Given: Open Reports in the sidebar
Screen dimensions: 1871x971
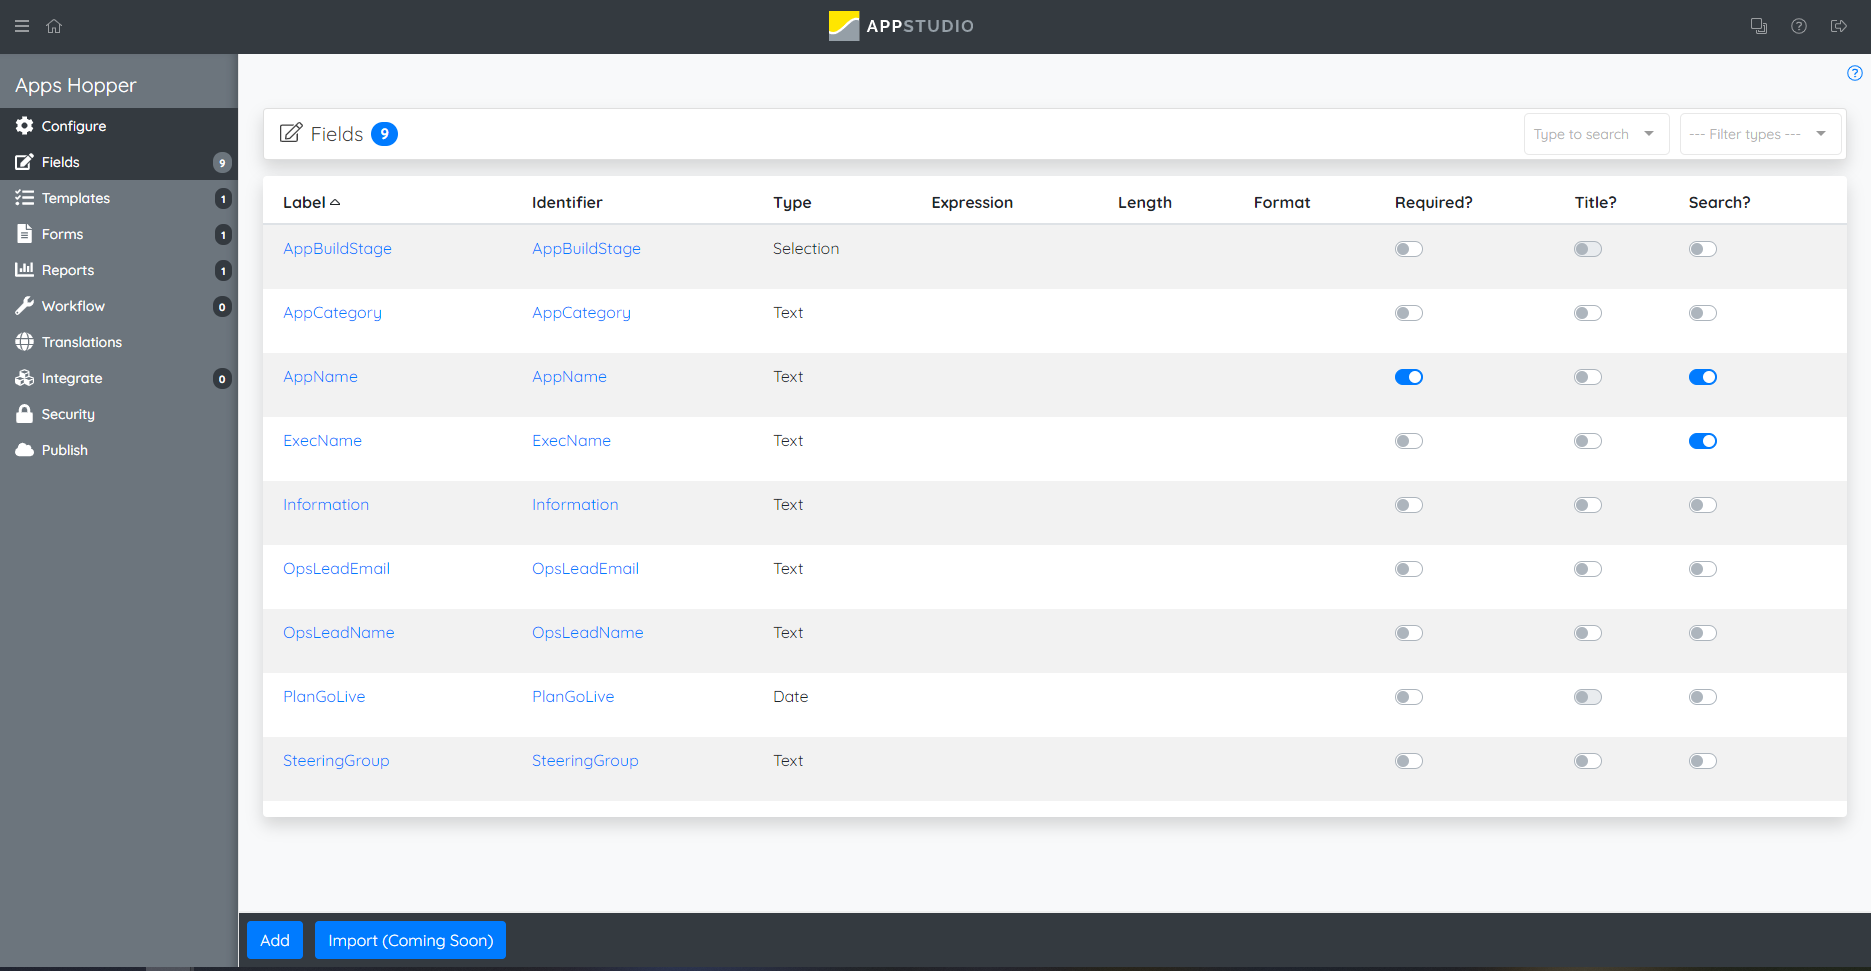Looking at the screenshot, I should point(119,270).
